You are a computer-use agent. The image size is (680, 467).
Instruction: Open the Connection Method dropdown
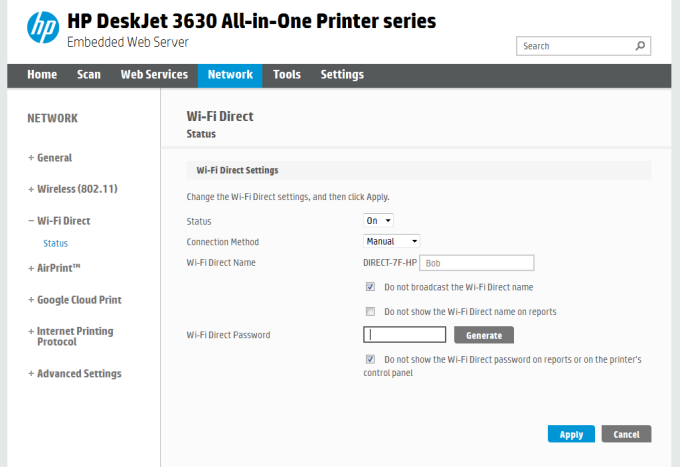391,241
